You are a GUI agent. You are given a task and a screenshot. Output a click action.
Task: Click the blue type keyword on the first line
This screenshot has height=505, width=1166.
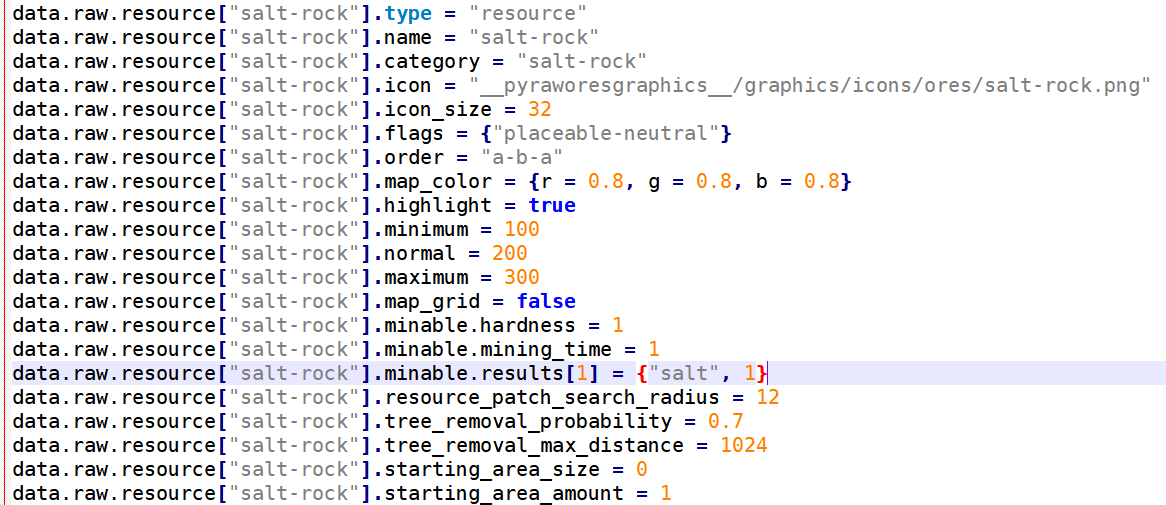tap(408, 14)
